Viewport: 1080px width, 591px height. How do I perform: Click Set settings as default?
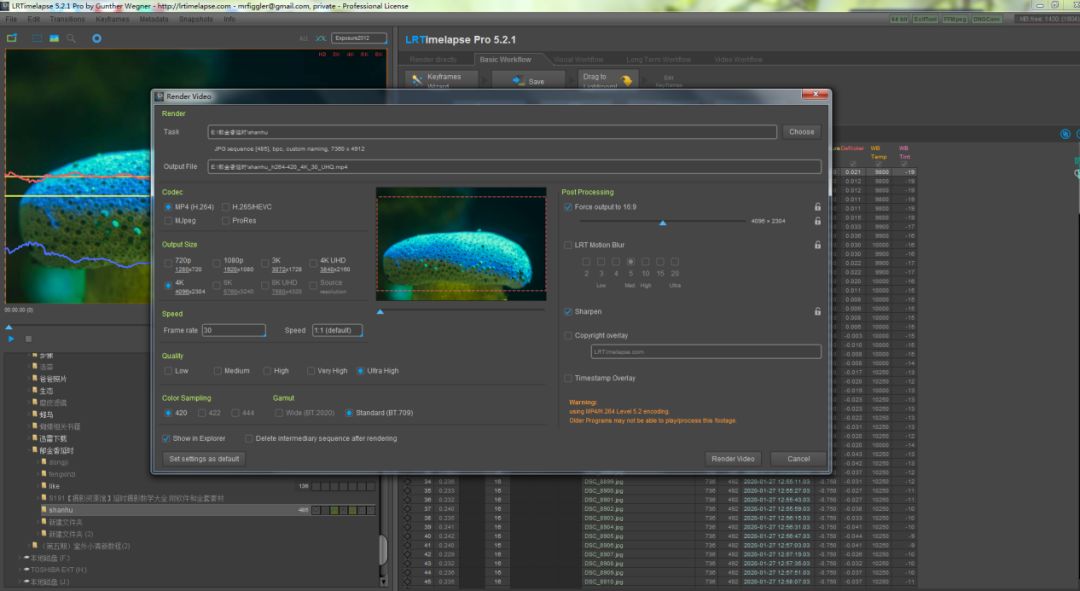click(204, 459)
